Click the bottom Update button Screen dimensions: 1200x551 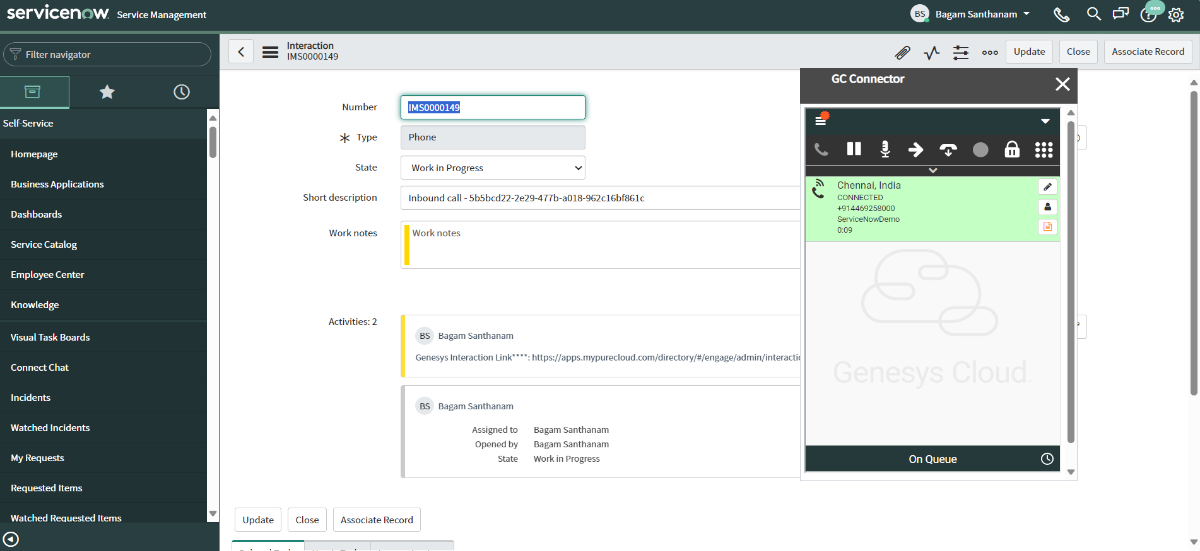[258, 520]
